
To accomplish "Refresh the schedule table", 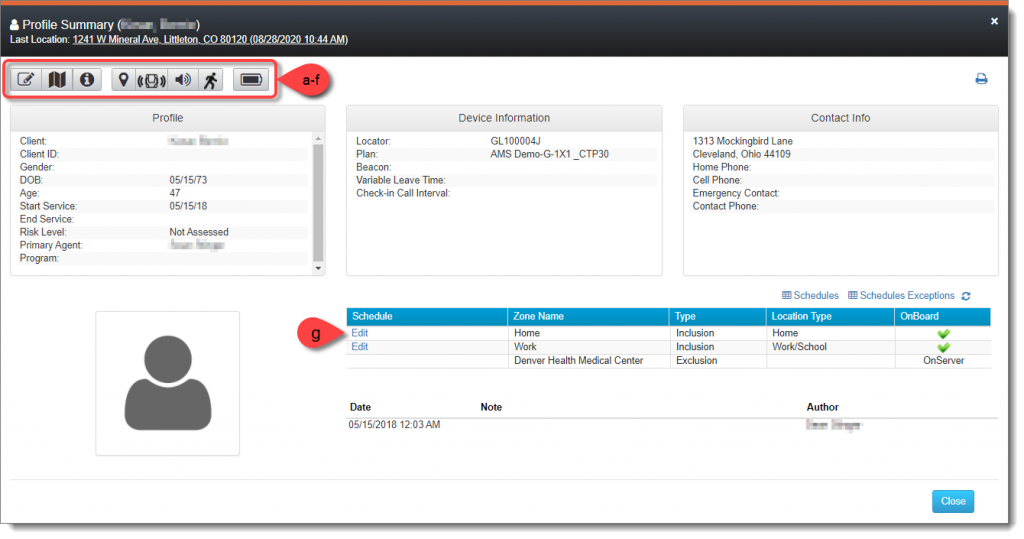I will tap(965, 296).
